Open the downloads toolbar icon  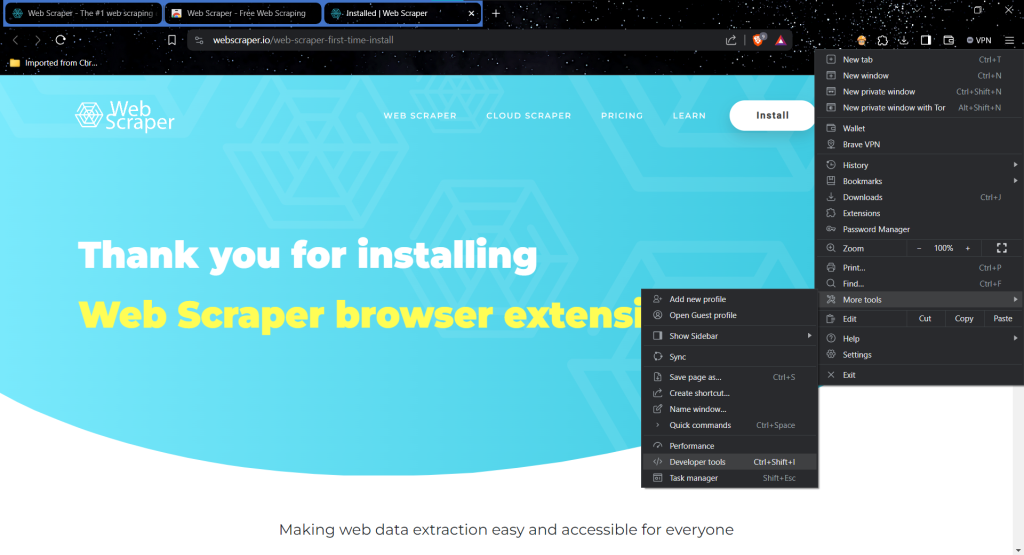(x=904, y=40)
